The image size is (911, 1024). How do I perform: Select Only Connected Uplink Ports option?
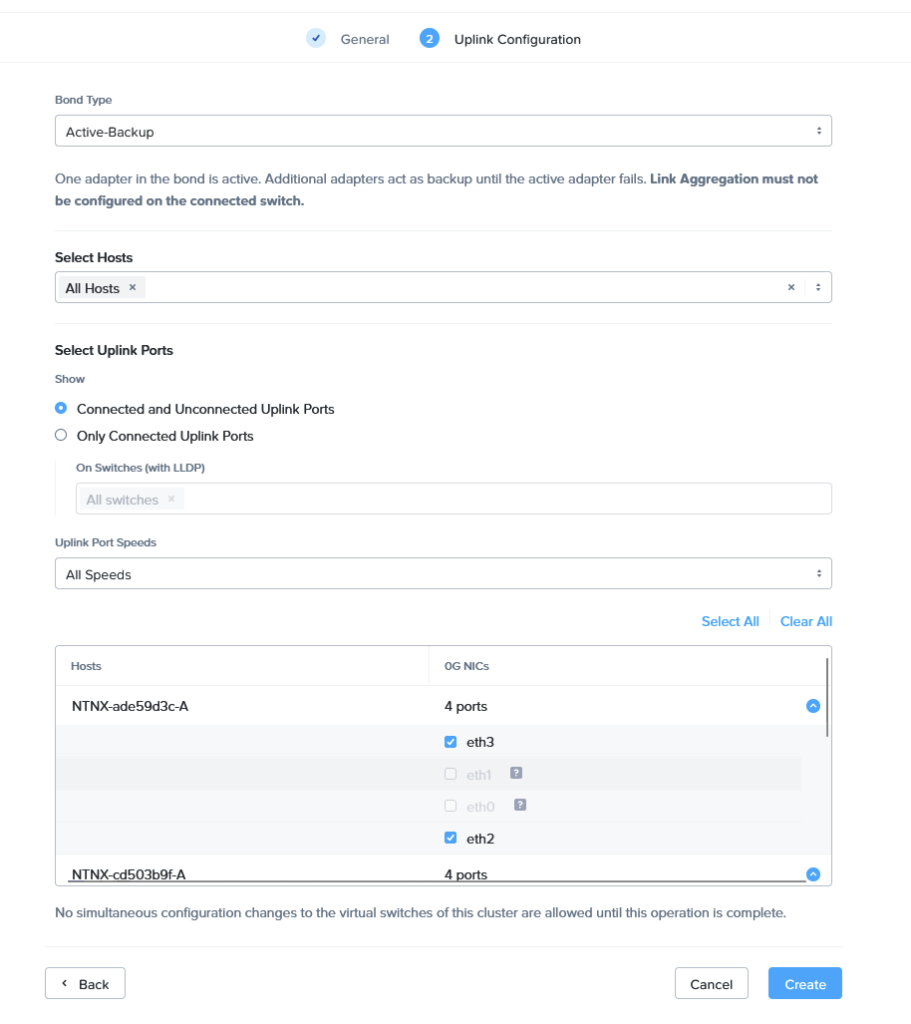pyautogui.click(x=61, y=436)
